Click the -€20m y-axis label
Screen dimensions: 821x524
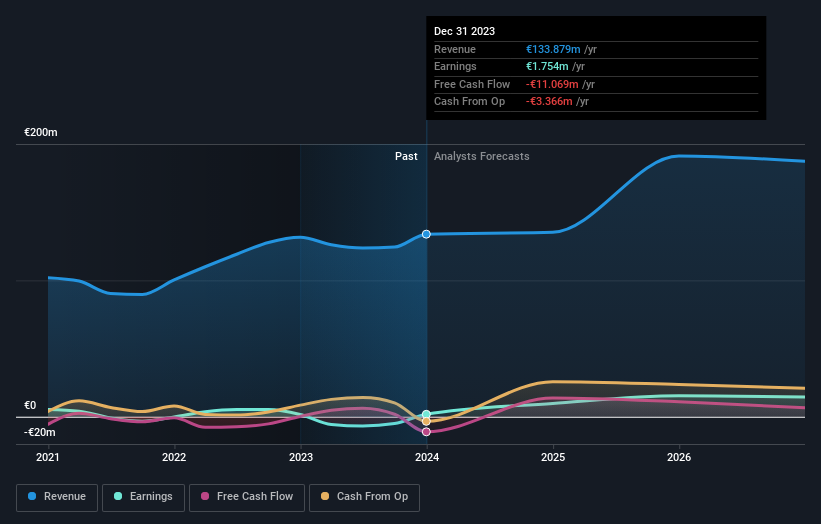40,432
